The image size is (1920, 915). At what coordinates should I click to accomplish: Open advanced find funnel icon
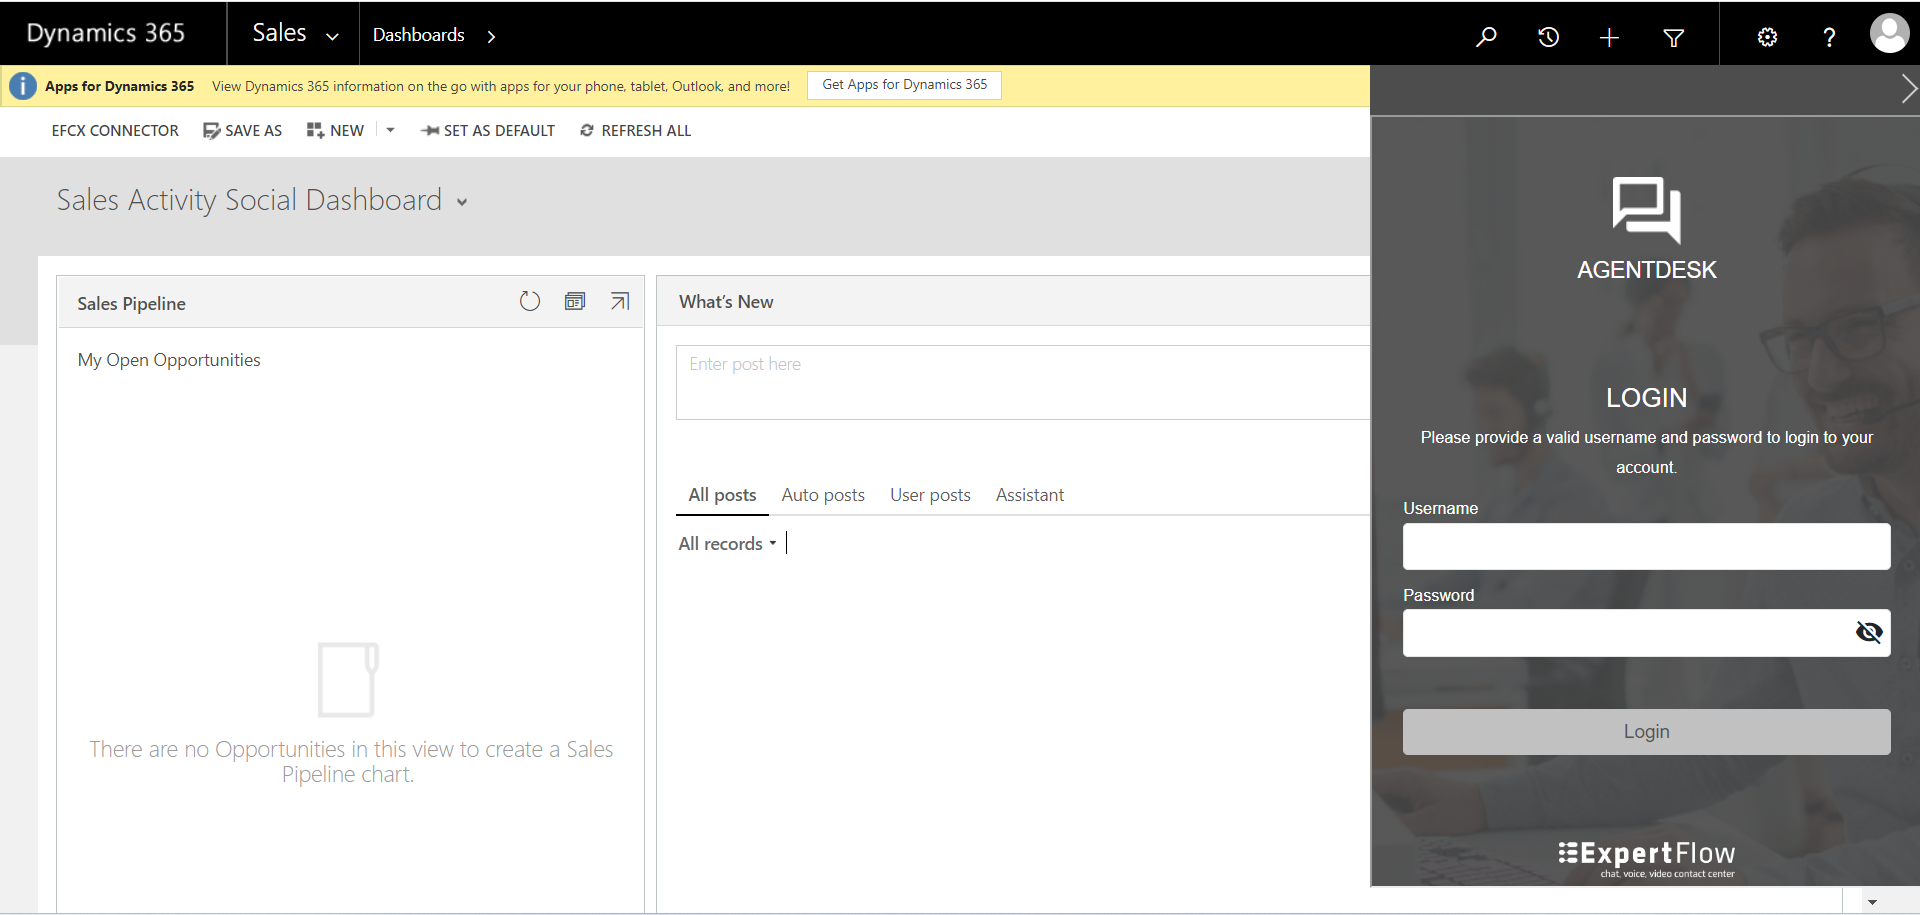click(1673, 38)
